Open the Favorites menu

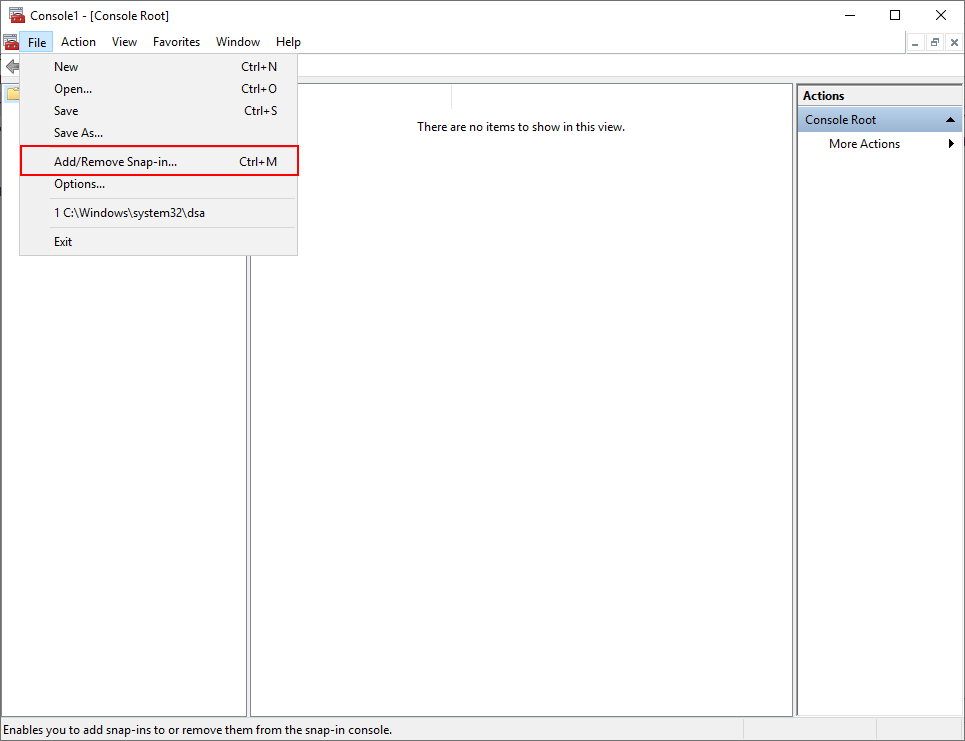tap(176, 42)
